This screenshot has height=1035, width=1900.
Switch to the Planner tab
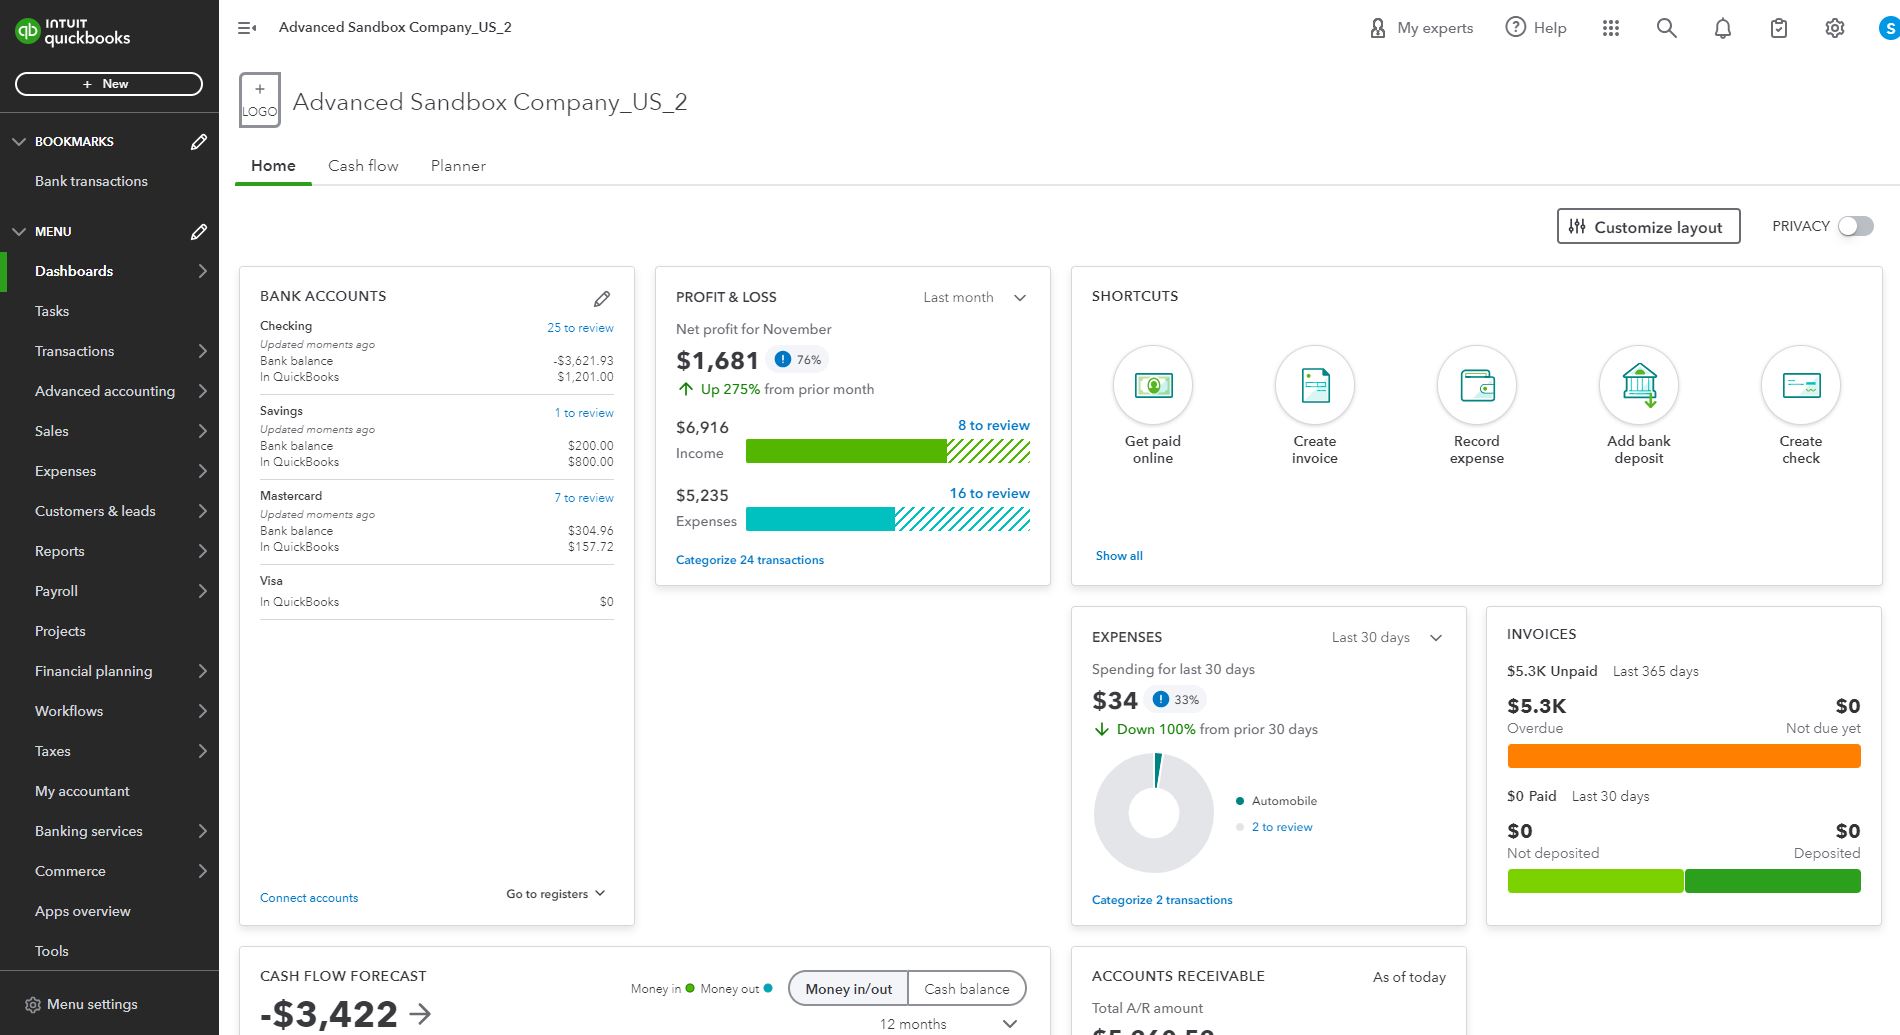coord(458,166)
